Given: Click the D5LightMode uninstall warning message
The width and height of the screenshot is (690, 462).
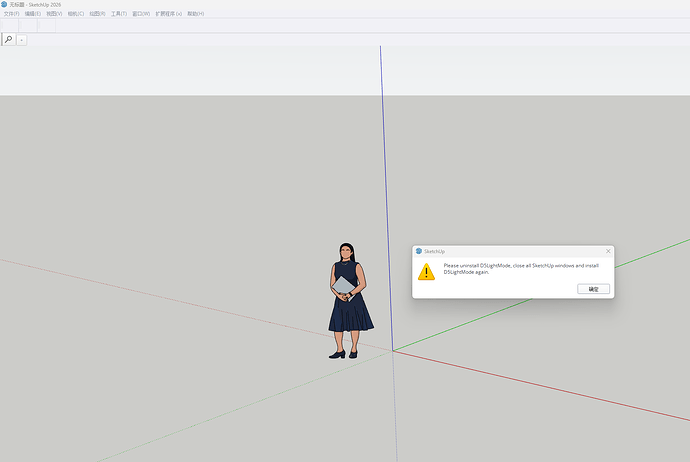Looking at the screenshot, I should point(521,269).
